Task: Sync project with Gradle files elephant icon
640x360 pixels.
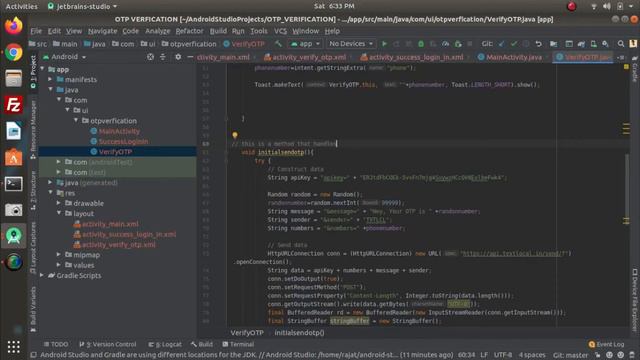Action: click(581, 44)
